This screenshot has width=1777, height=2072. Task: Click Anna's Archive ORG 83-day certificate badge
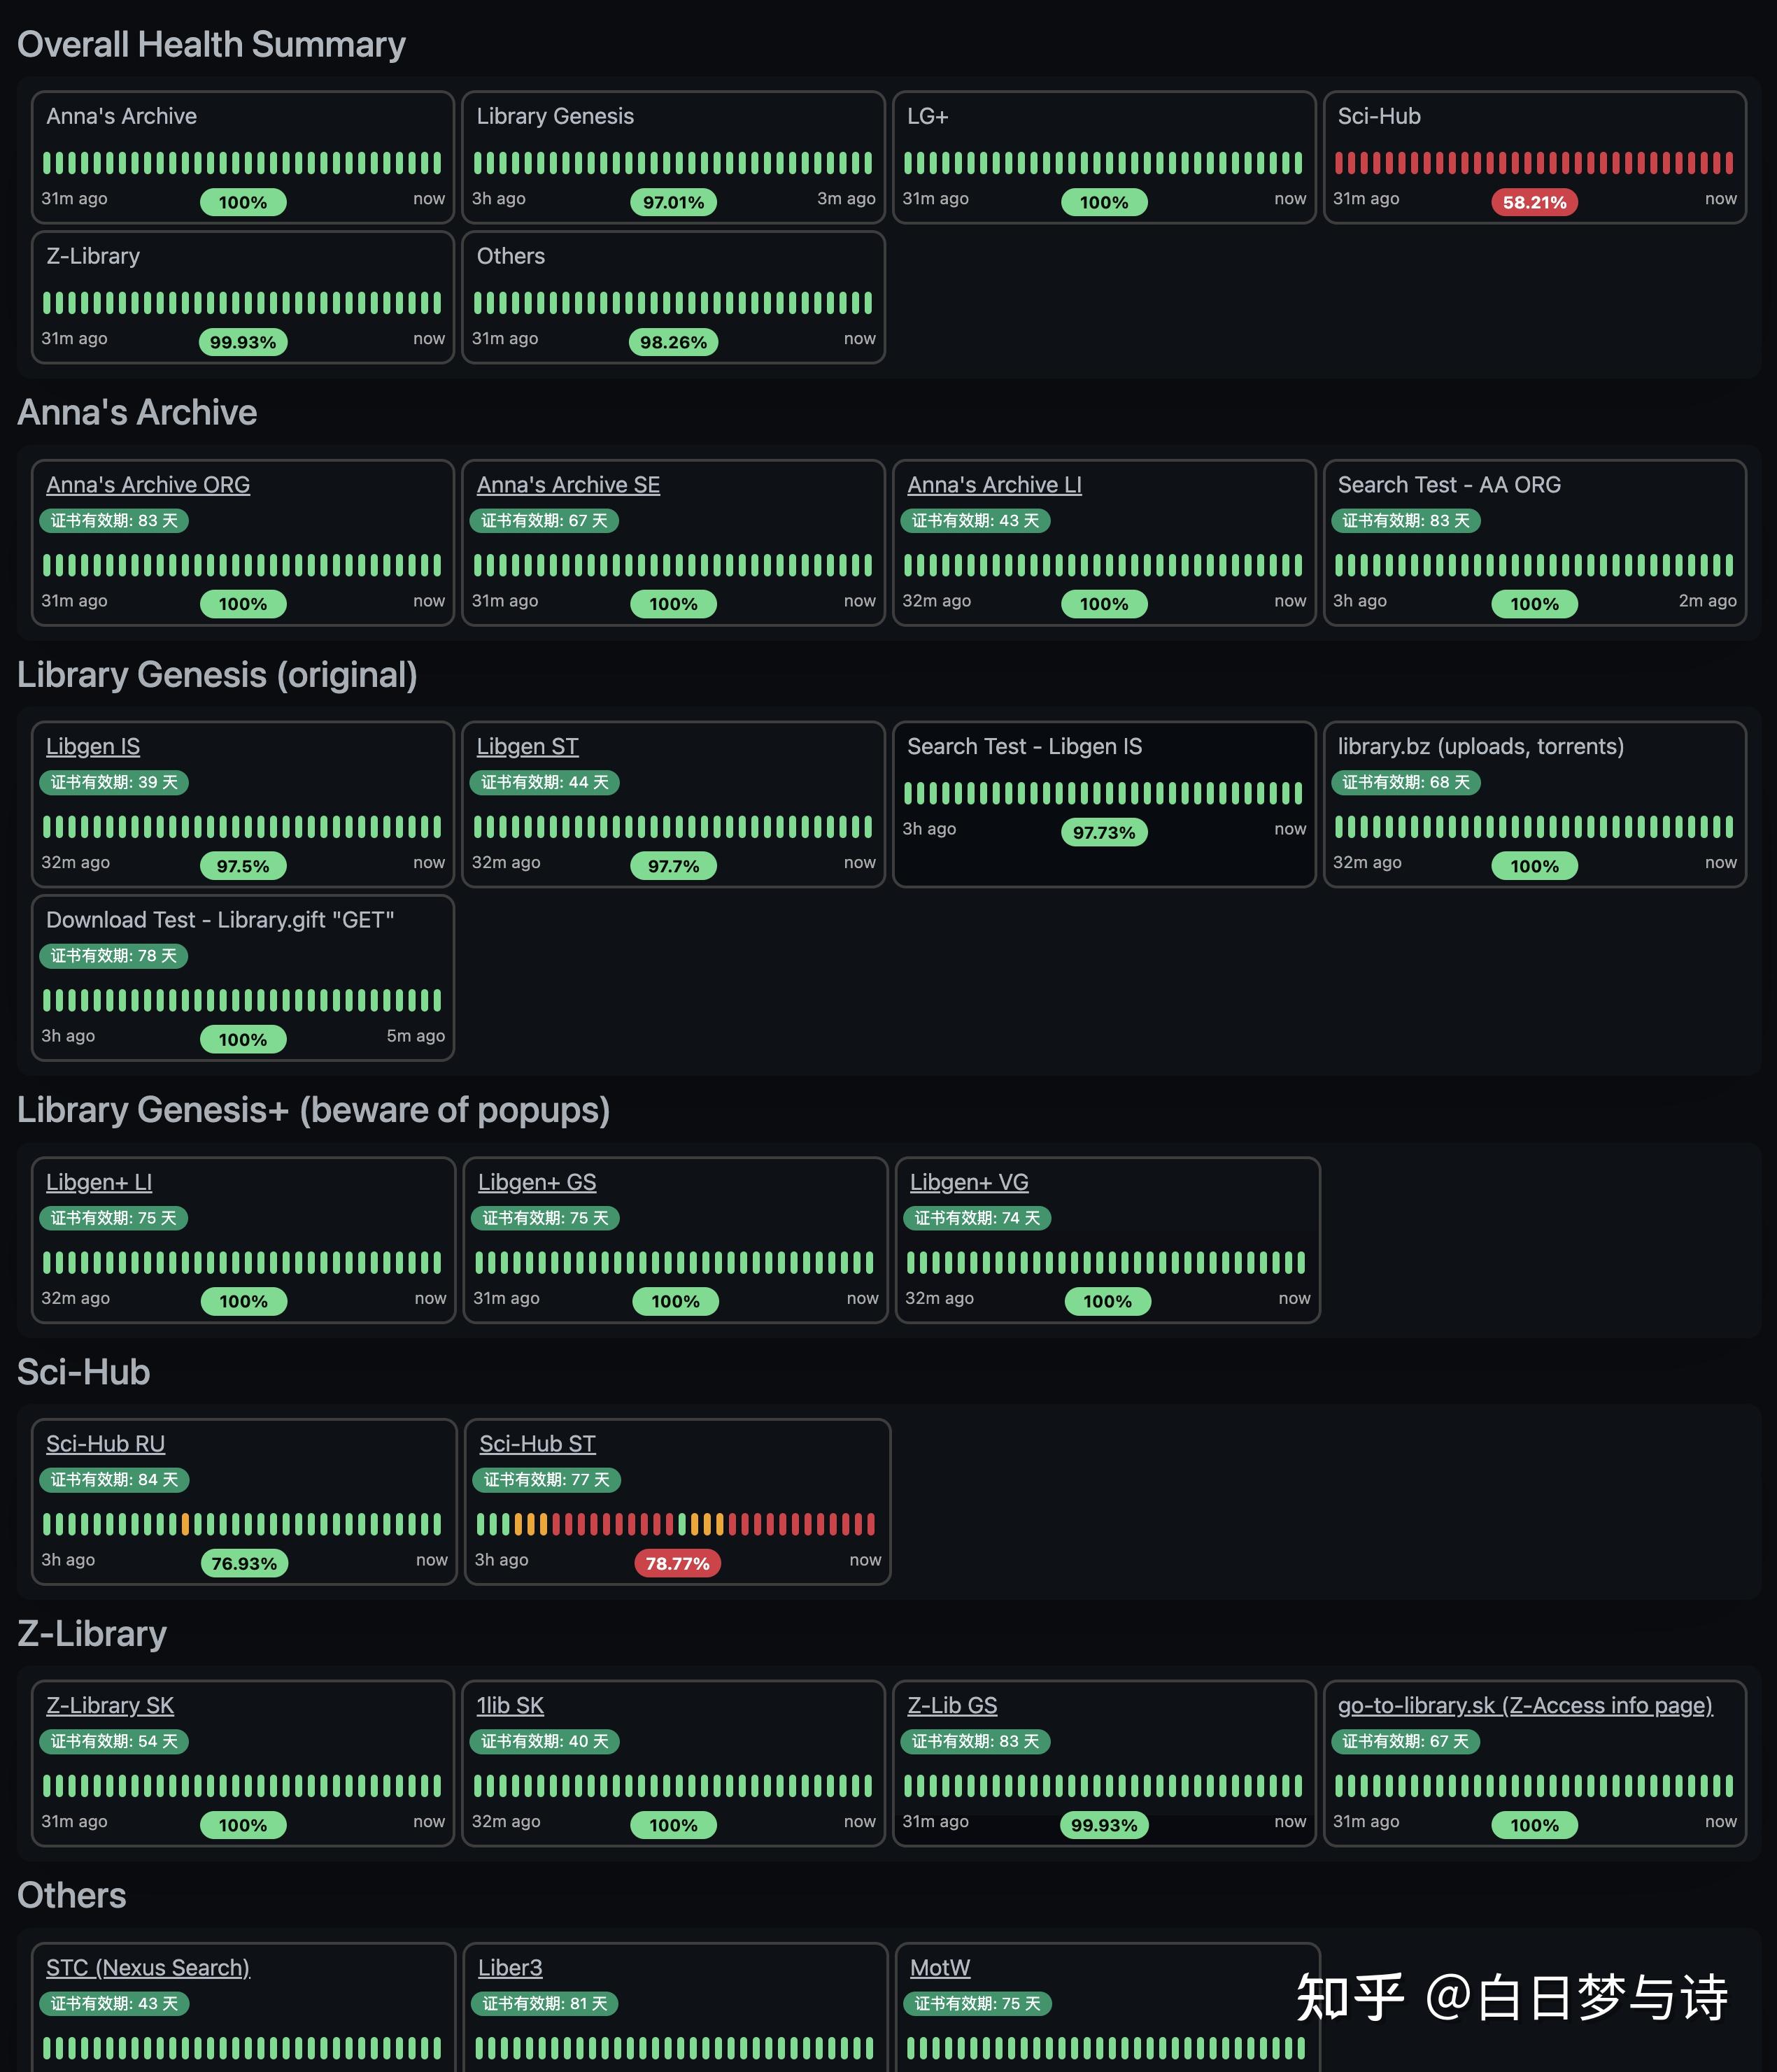[x=114, y=521]
